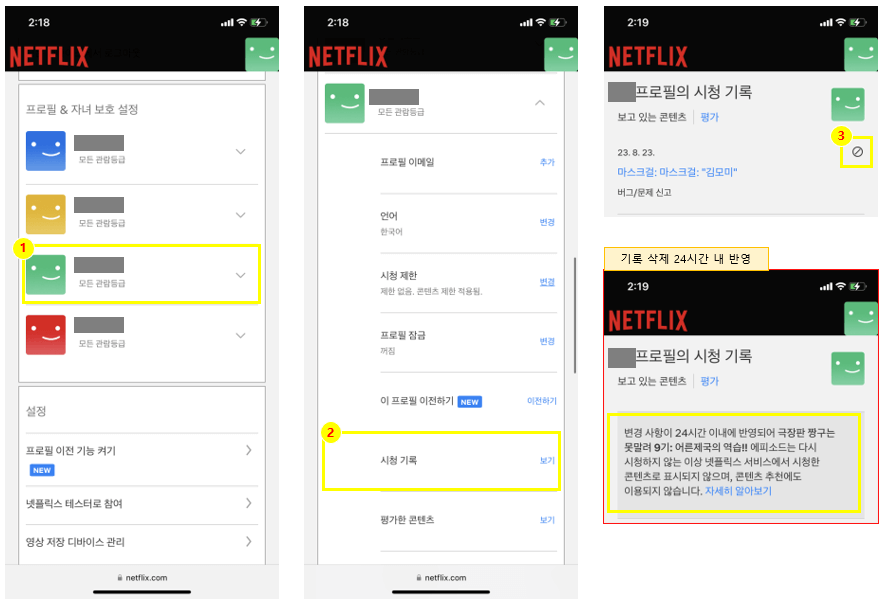886x609 pixels.
Task: Tap the lock icon beside netflix.com on the profile list screen
Action: [x=120, y=577]
